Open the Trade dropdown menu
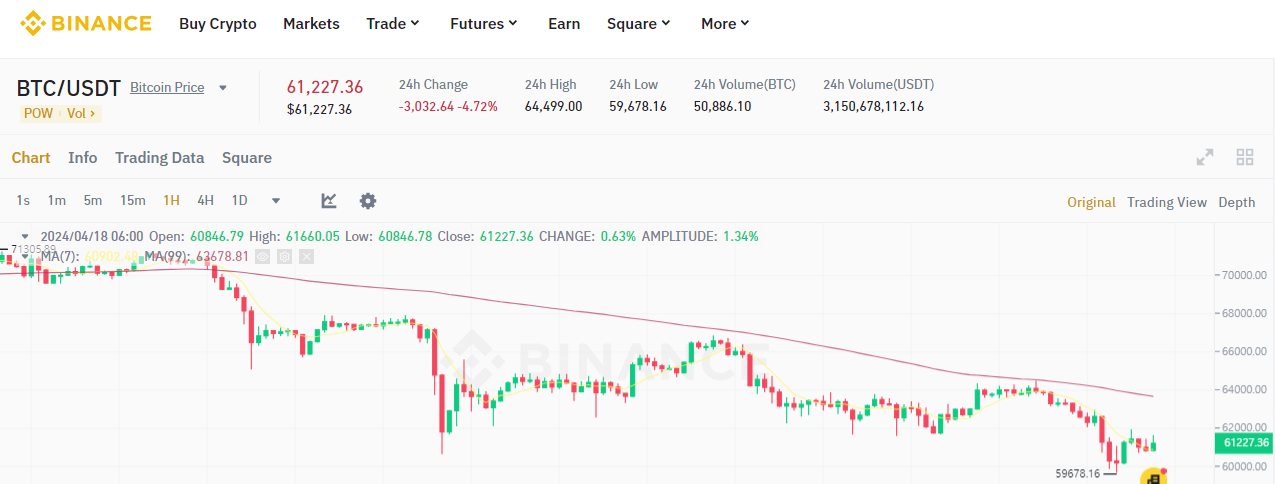The height and width of the screenshot is (484, 1275). [393, 23]
